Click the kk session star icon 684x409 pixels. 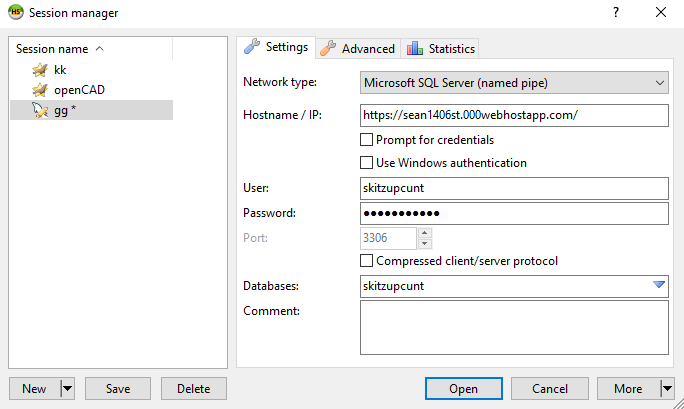tap(40, 70)
